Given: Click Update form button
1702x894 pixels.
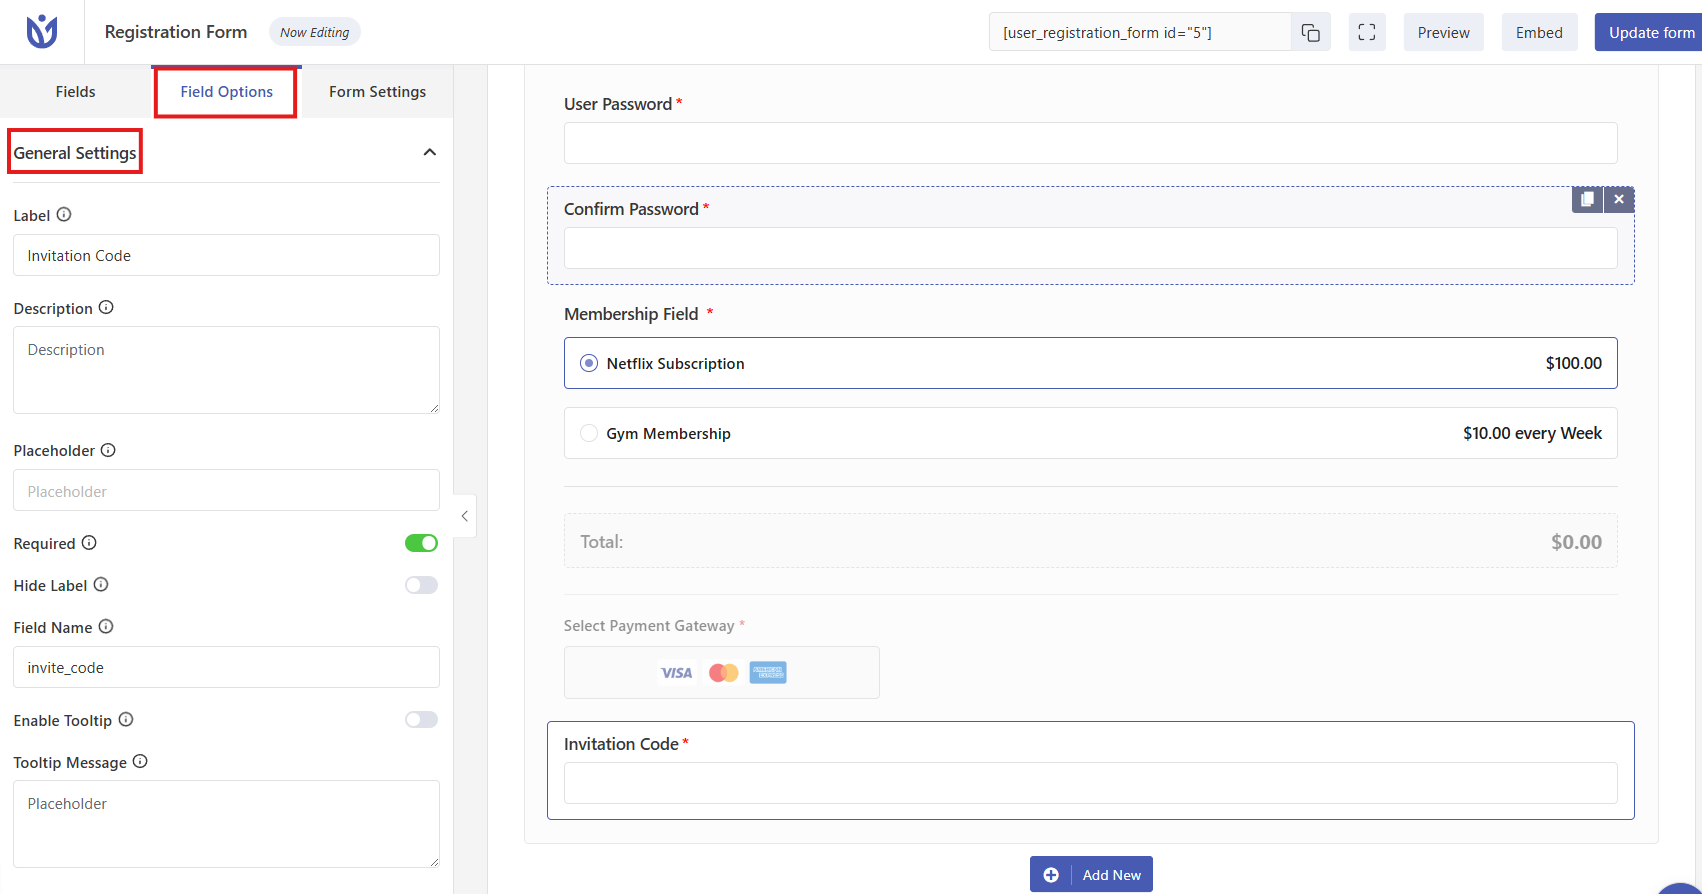Looking at the screenshot, I should [x=1648, y=32].
